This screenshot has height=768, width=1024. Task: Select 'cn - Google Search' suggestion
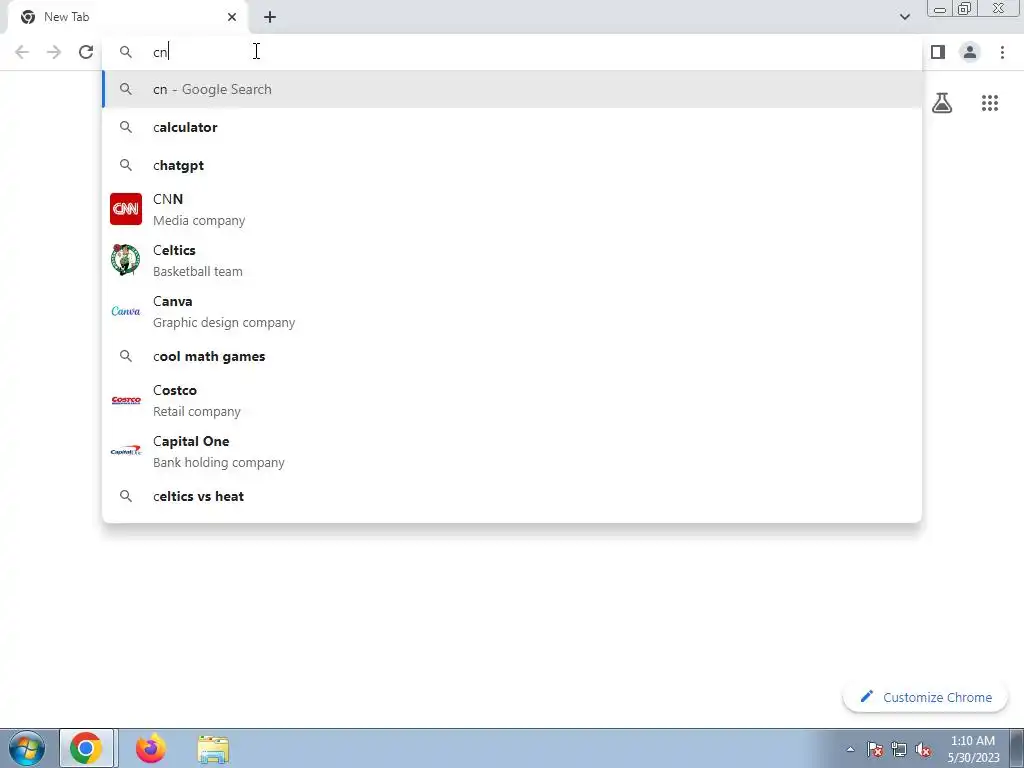click(512, 89)
